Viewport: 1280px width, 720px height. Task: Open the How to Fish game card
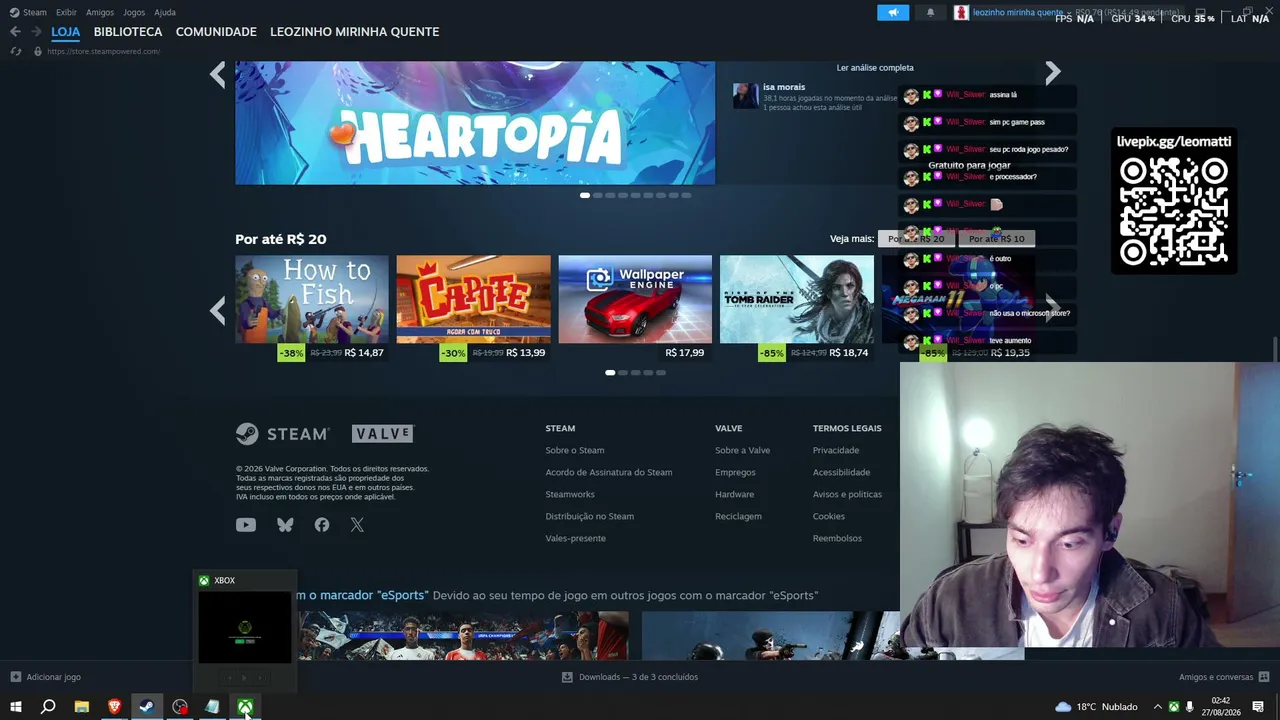(312, 308)
